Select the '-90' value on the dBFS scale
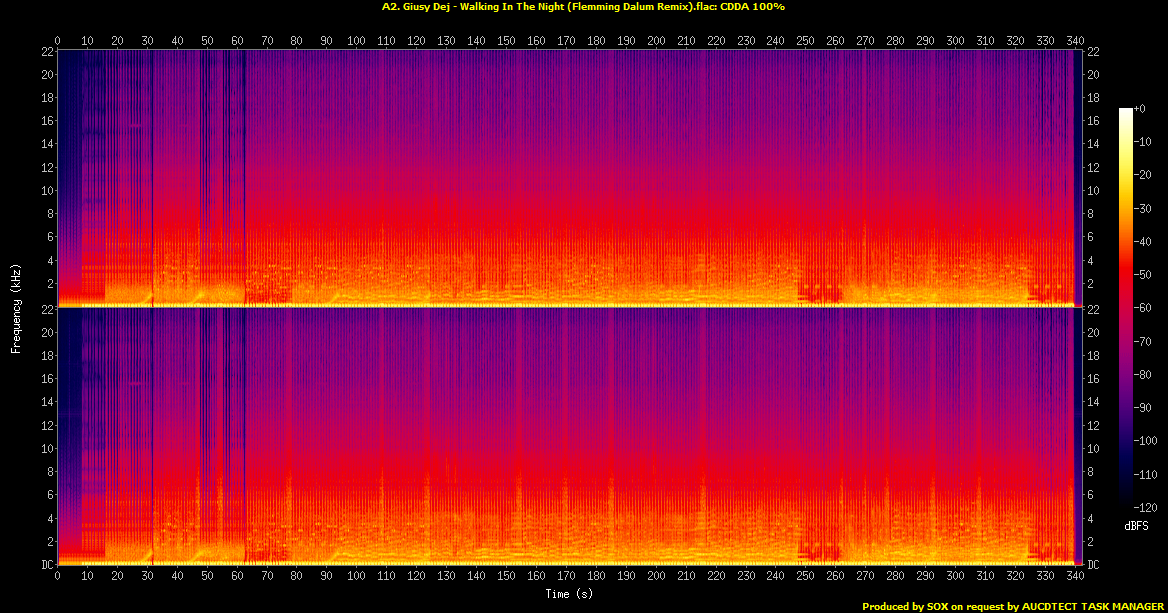1168x613 pixels. [x=1143, y=407]
